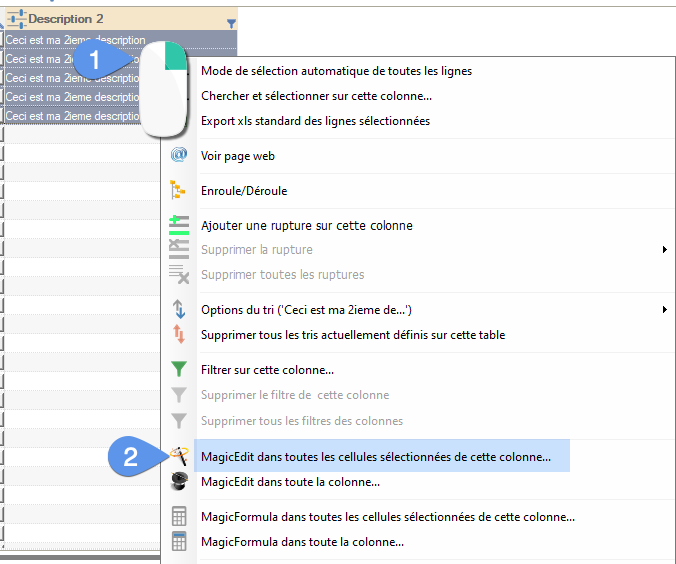The image size is (676, 564).
Task: Click Ajouter une rupture sur cette colonne
Action: [306, 225]
